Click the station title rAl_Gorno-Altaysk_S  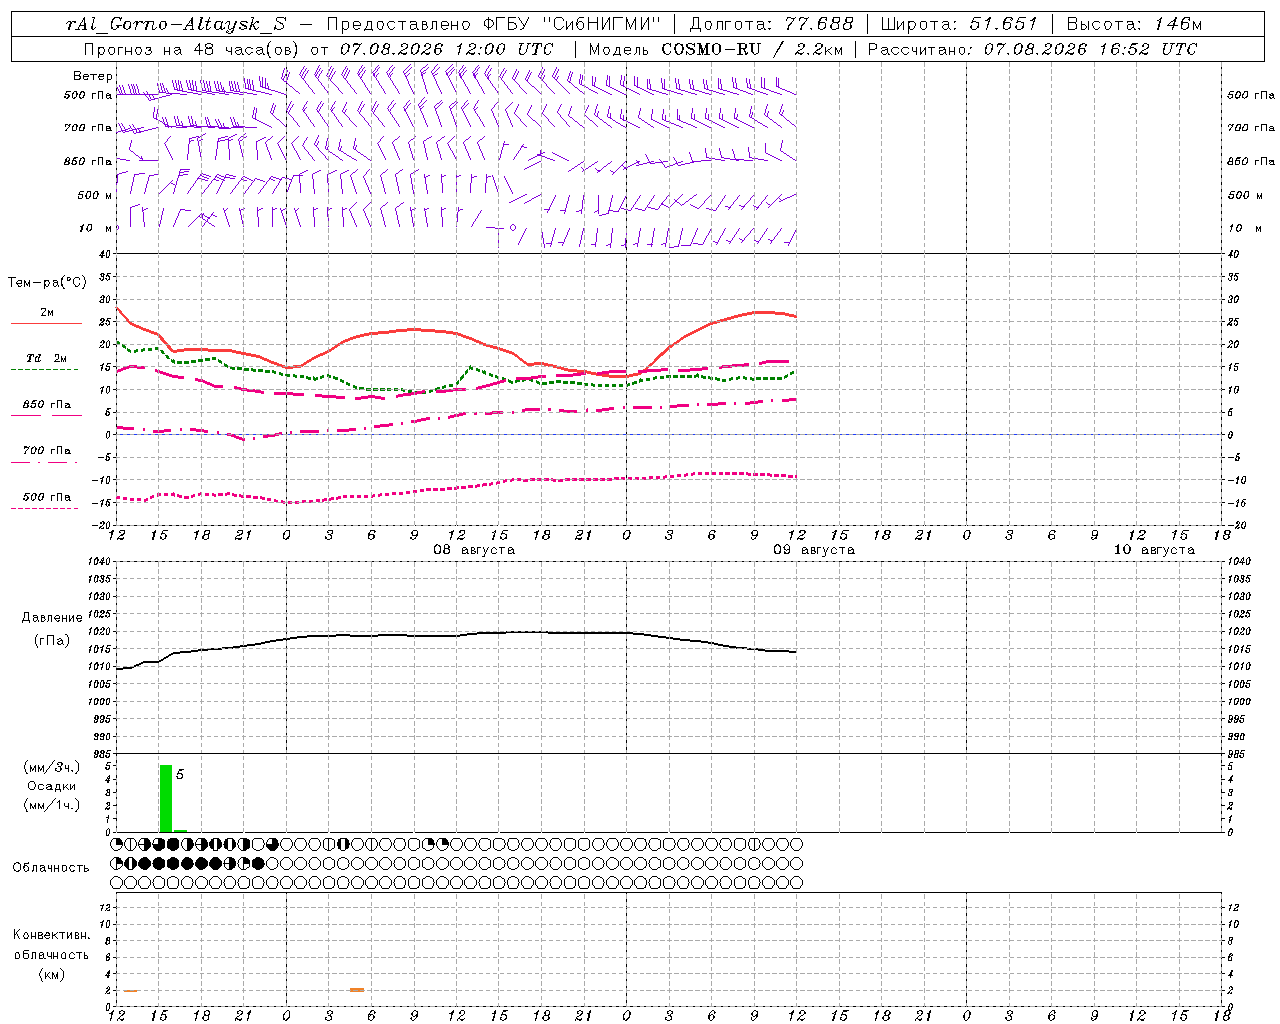coord(176,24)
